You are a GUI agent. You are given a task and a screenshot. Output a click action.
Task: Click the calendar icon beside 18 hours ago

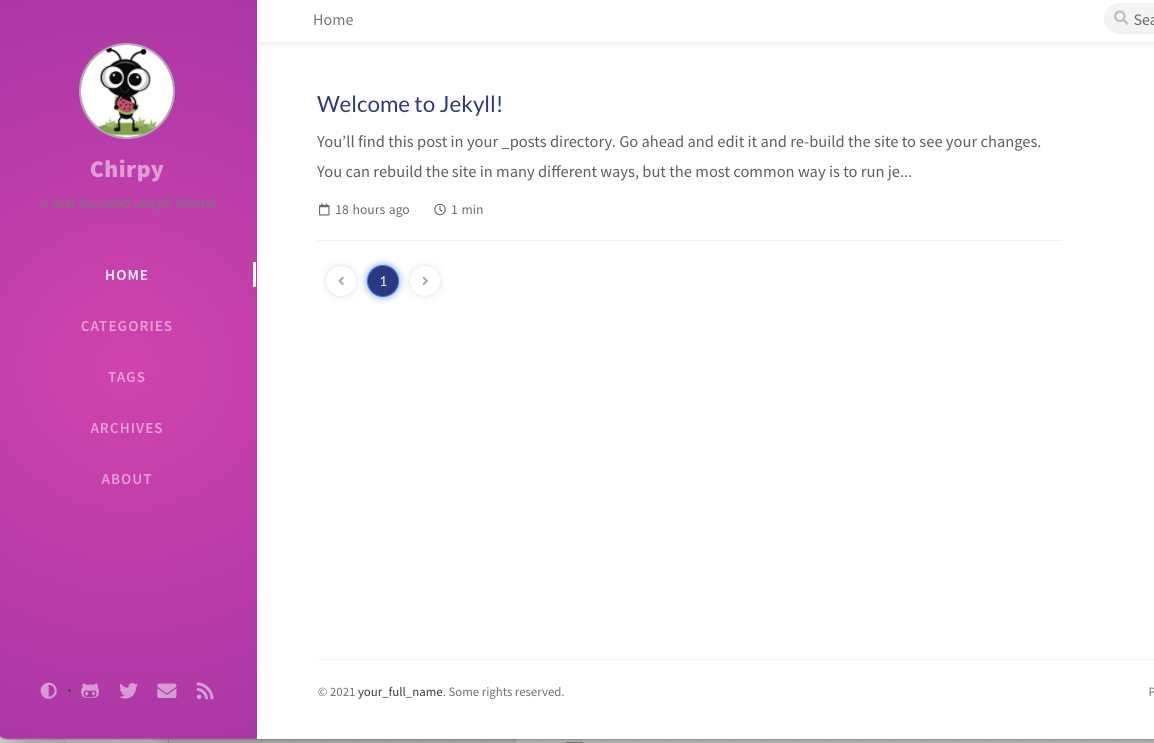pos(324,210)
